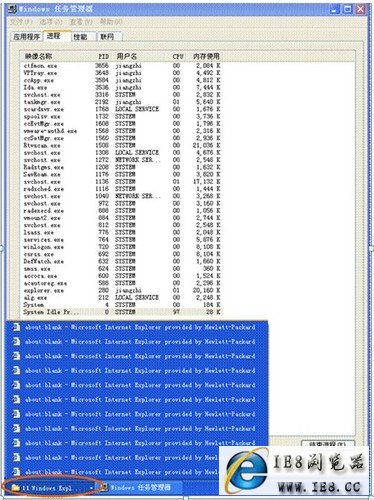Switch to the 联网 tab
The image size is (374, 500).
107,37
